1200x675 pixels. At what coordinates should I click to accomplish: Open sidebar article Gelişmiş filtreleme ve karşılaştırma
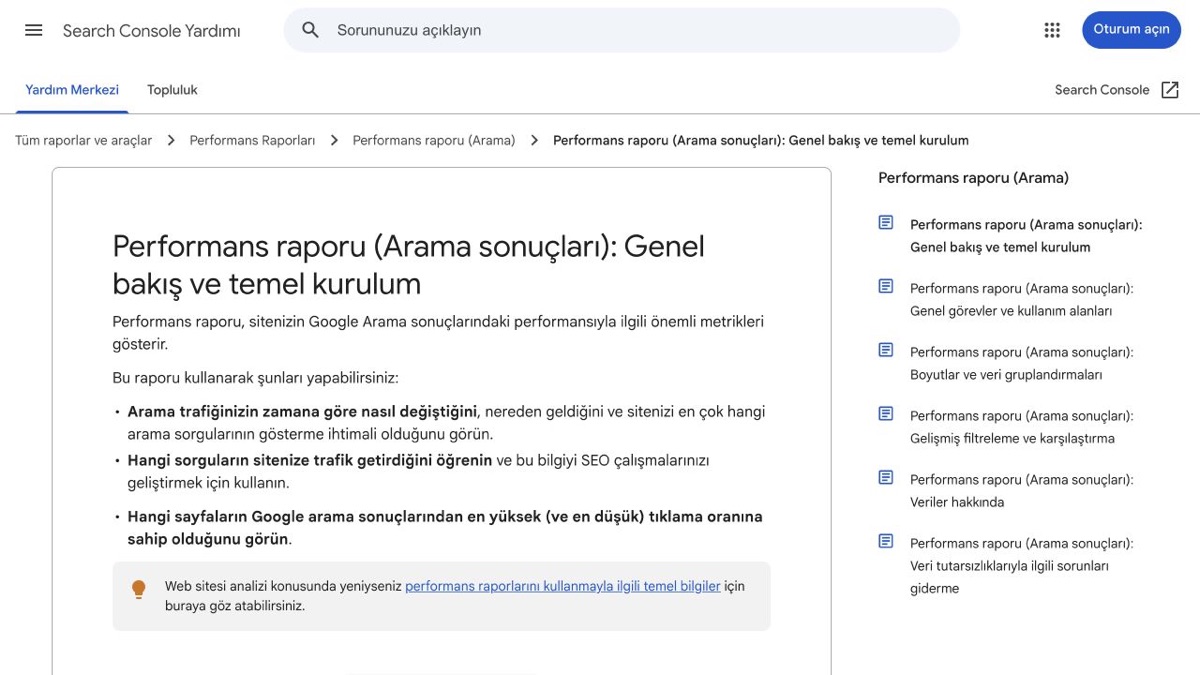[x=1022, y=427]
